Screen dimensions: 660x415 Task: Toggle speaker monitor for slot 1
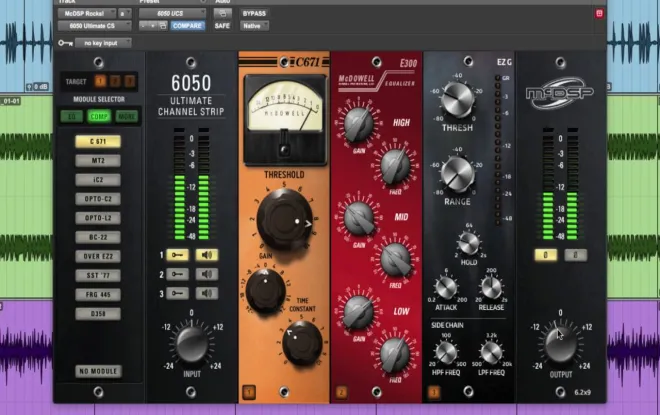point(207,255)
